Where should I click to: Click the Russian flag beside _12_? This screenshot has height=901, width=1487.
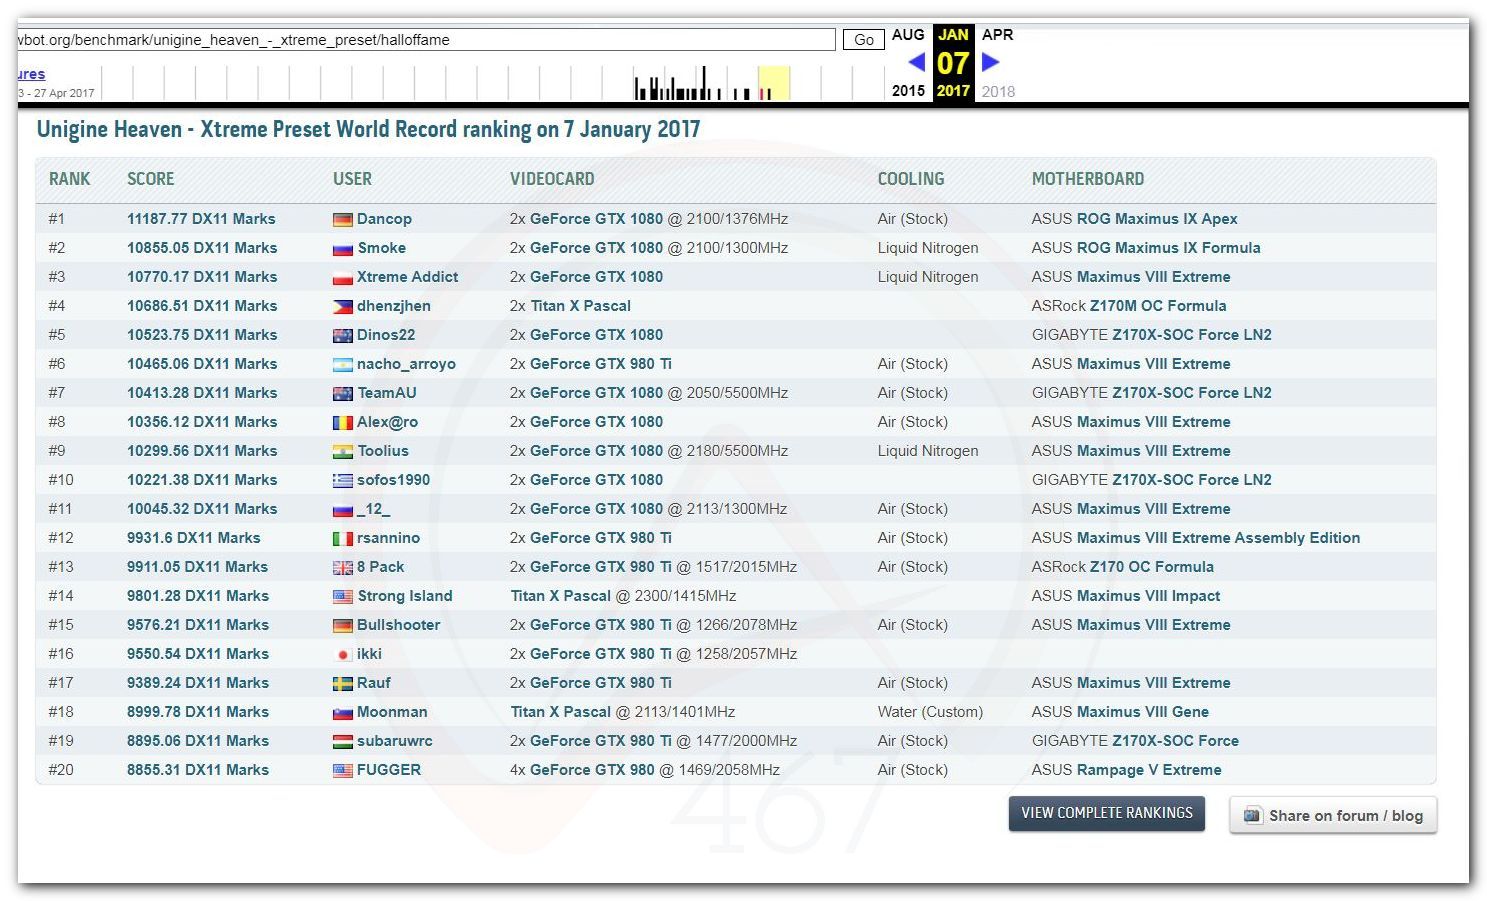(342, 510)
